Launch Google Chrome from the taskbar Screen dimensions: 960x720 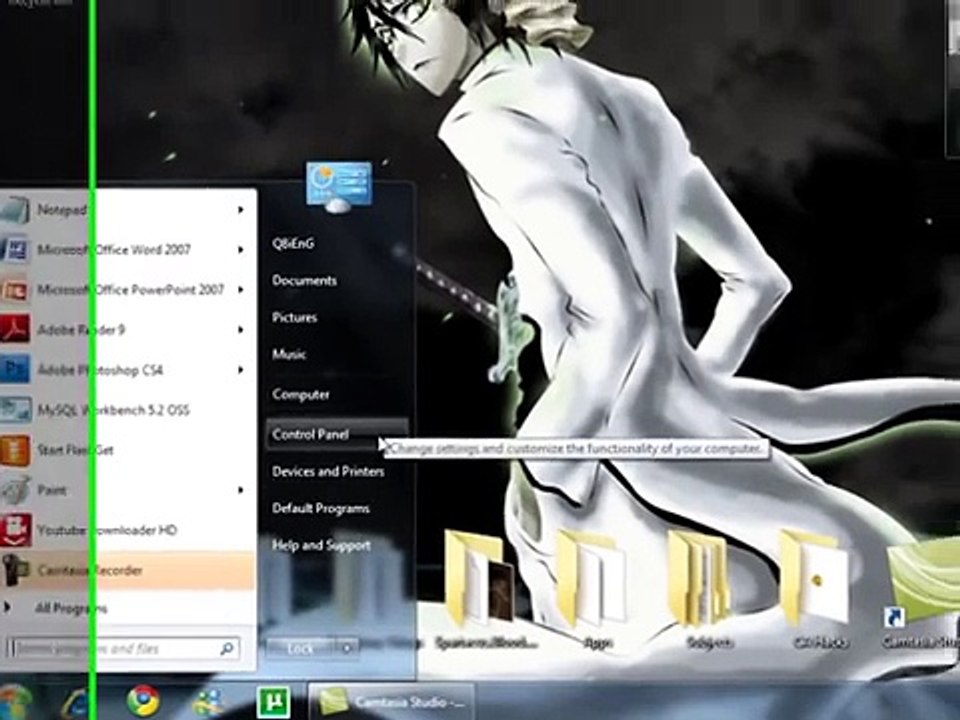pyautogui.click(x=143, y=702)
